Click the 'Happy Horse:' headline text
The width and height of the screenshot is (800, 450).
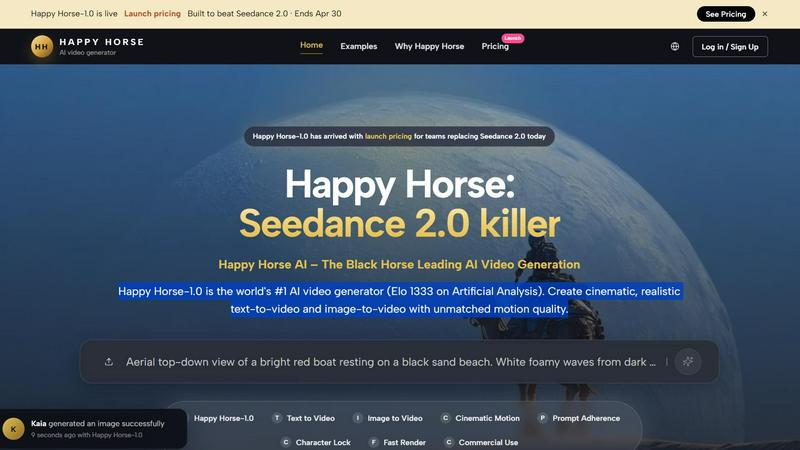tap(399, 184)
